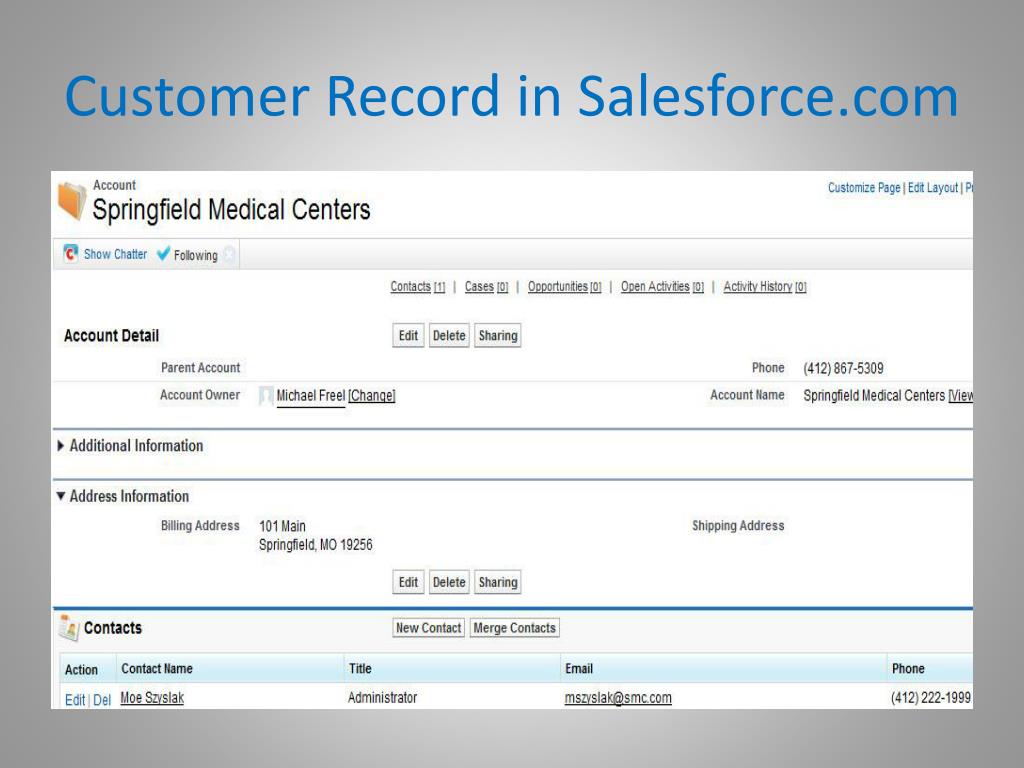Click the account phone (412) 867-5309
1024x768 pixels.
(843, 368)
